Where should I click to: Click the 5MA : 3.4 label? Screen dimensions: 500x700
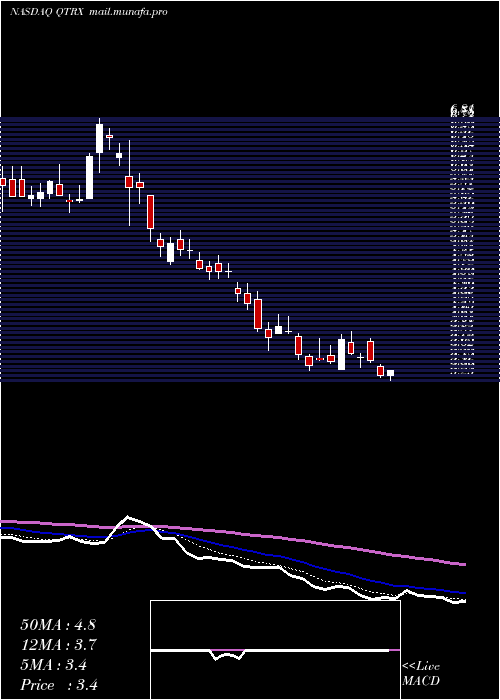[x=54, y=665]
